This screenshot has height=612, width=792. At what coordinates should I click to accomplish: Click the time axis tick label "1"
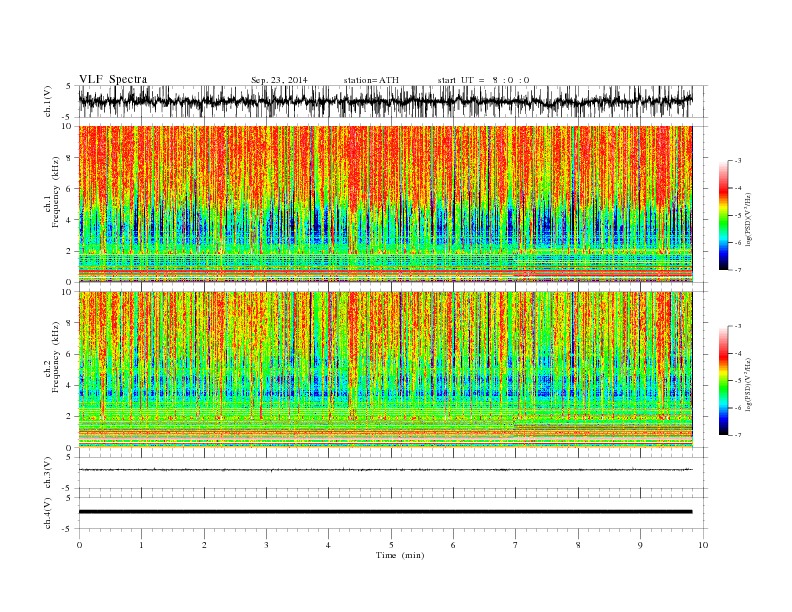coord(141,545)
